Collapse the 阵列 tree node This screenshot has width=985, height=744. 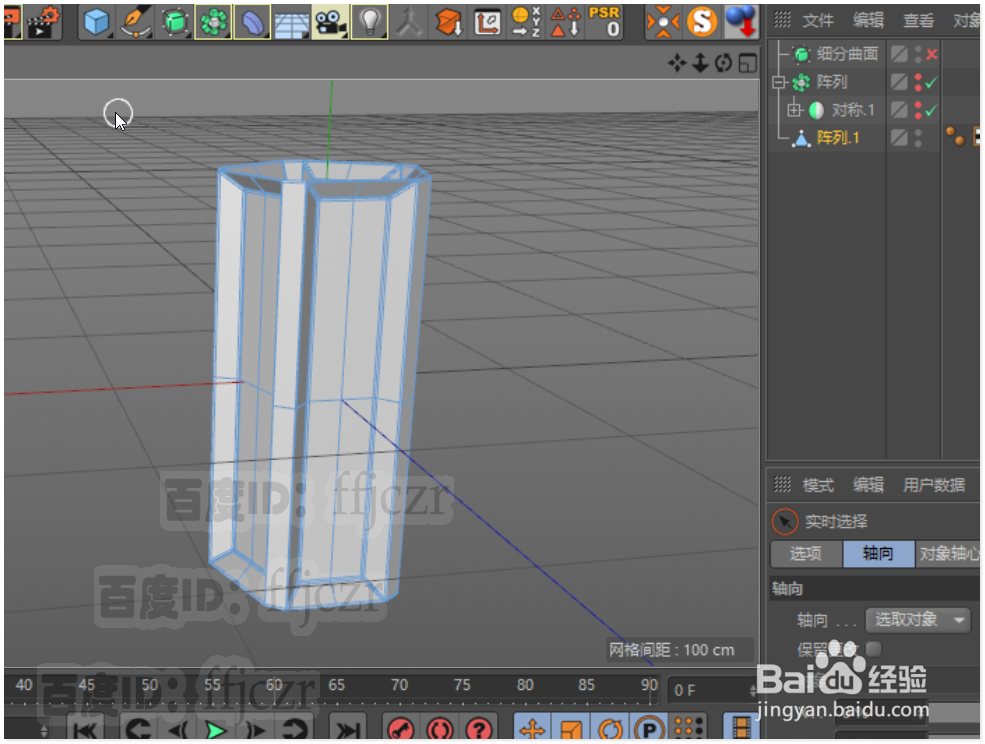[779, 82]
